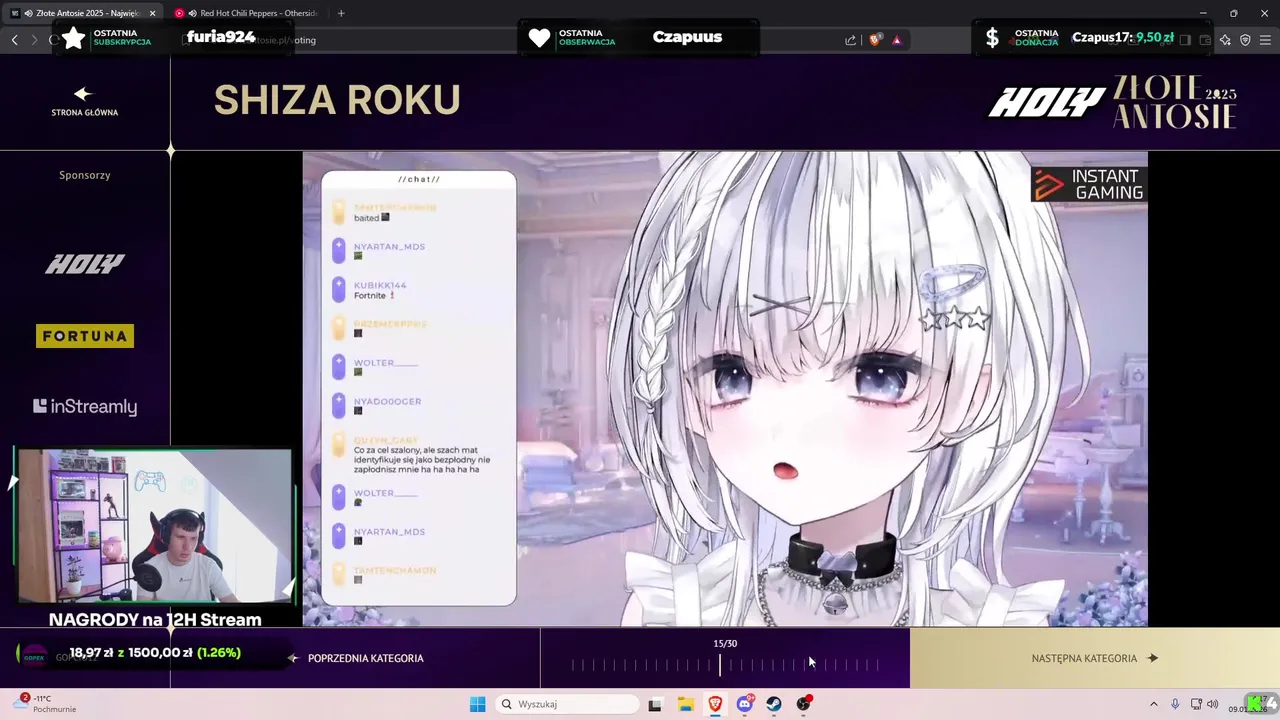Screen dimensions: 1280x720
Task: Go to Poprzednia Kategoria
Action: (356, 658)
